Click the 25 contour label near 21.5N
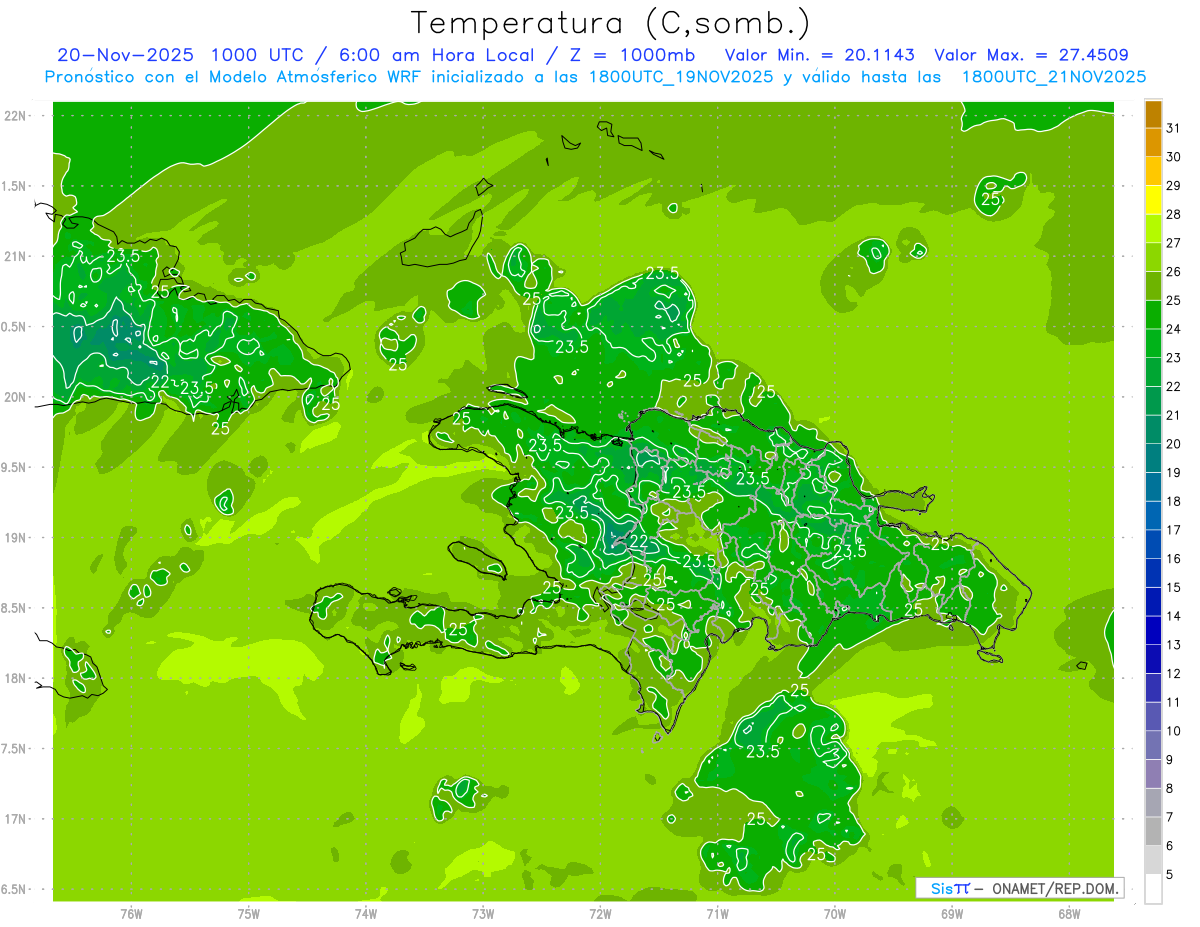This screenshot has height=927, width=1200. [991, 199]
